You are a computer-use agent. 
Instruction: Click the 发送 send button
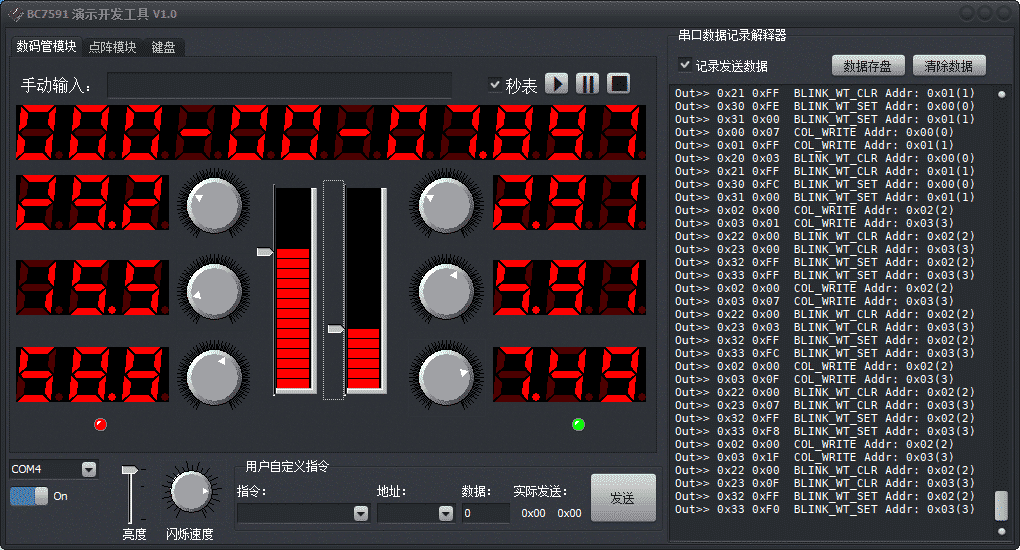click(x=623, y=498)
